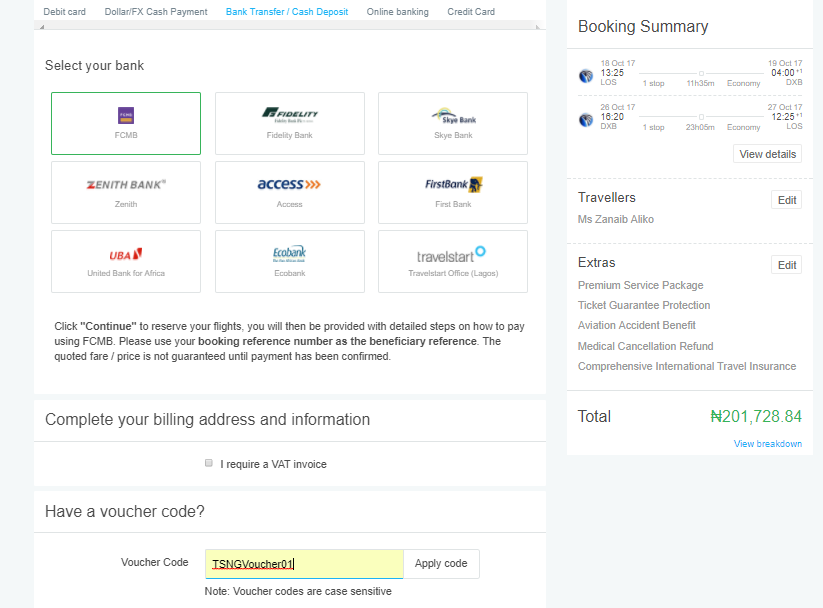The height and width of the screenshot is (608, 823).
Task: Click the 16:20 return departure time
Action: pyautogui.click(x=612, y=117)
